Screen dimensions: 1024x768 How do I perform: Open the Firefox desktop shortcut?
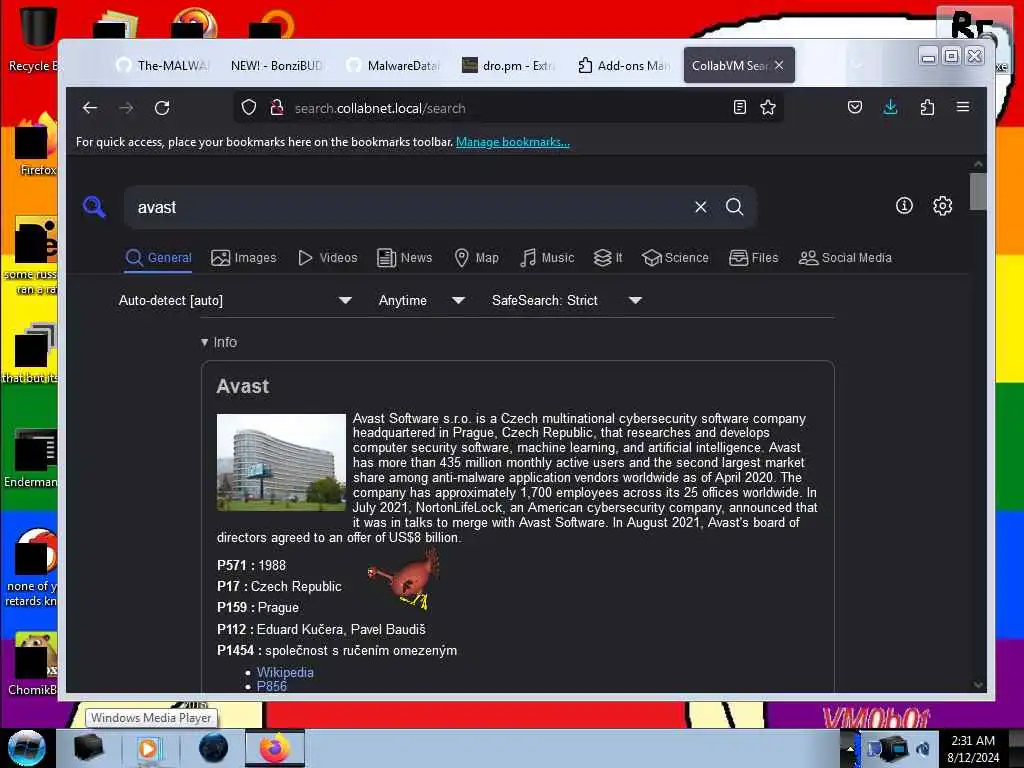click(x=36, y=146)
